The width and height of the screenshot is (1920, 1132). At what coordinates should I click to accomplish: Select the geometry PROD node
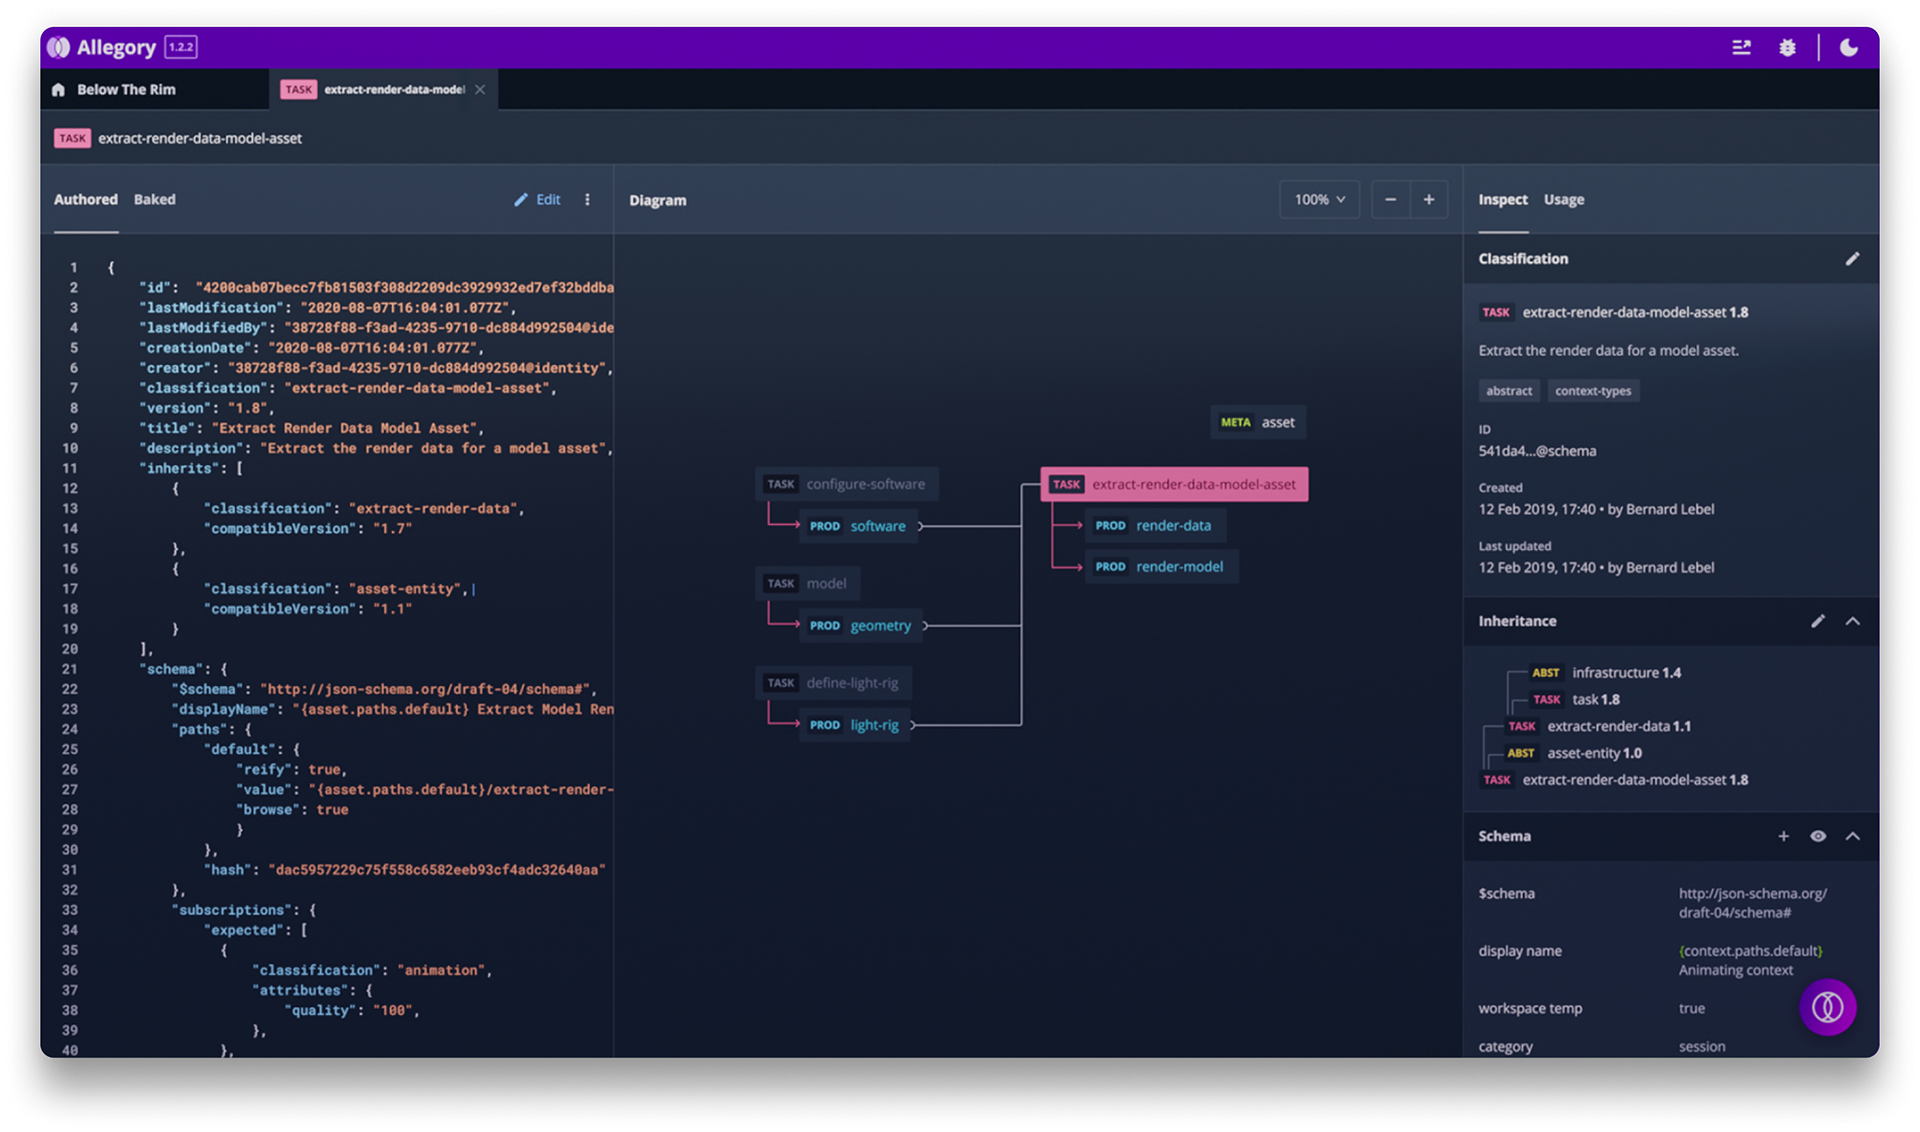pos(860,626)
